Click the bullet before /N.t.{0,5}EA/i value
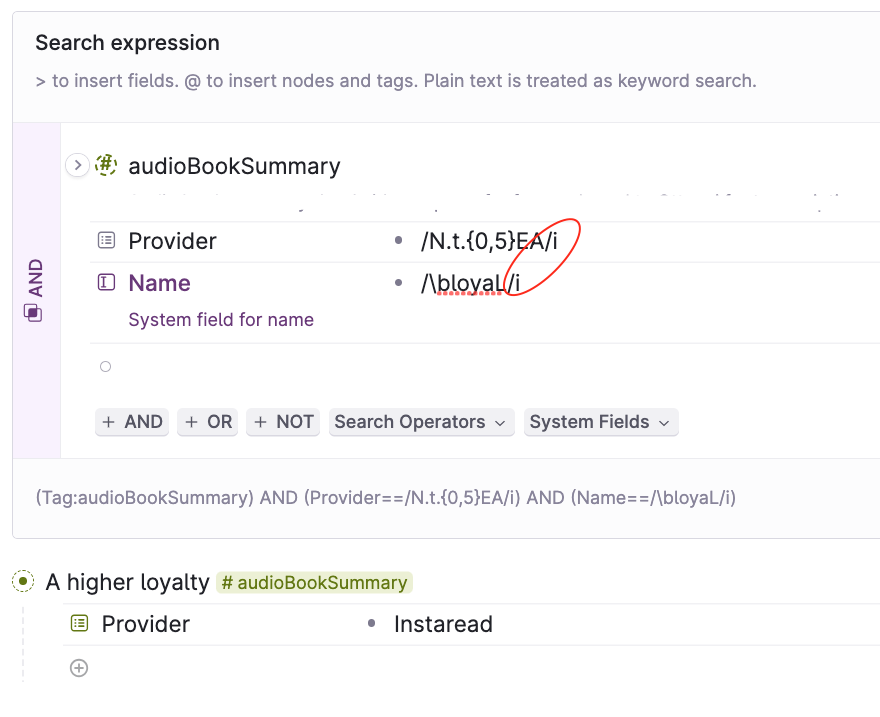 pos(398,241)
